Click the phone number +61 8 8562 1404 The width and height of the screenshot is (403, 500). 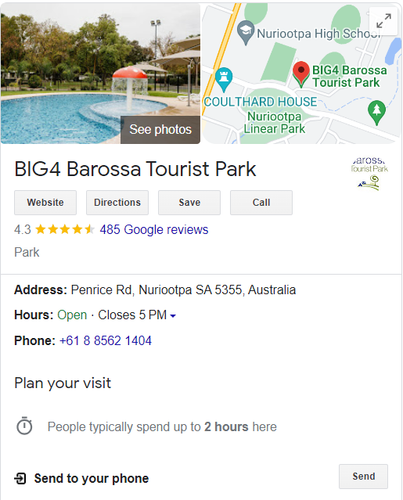(105, 341)
